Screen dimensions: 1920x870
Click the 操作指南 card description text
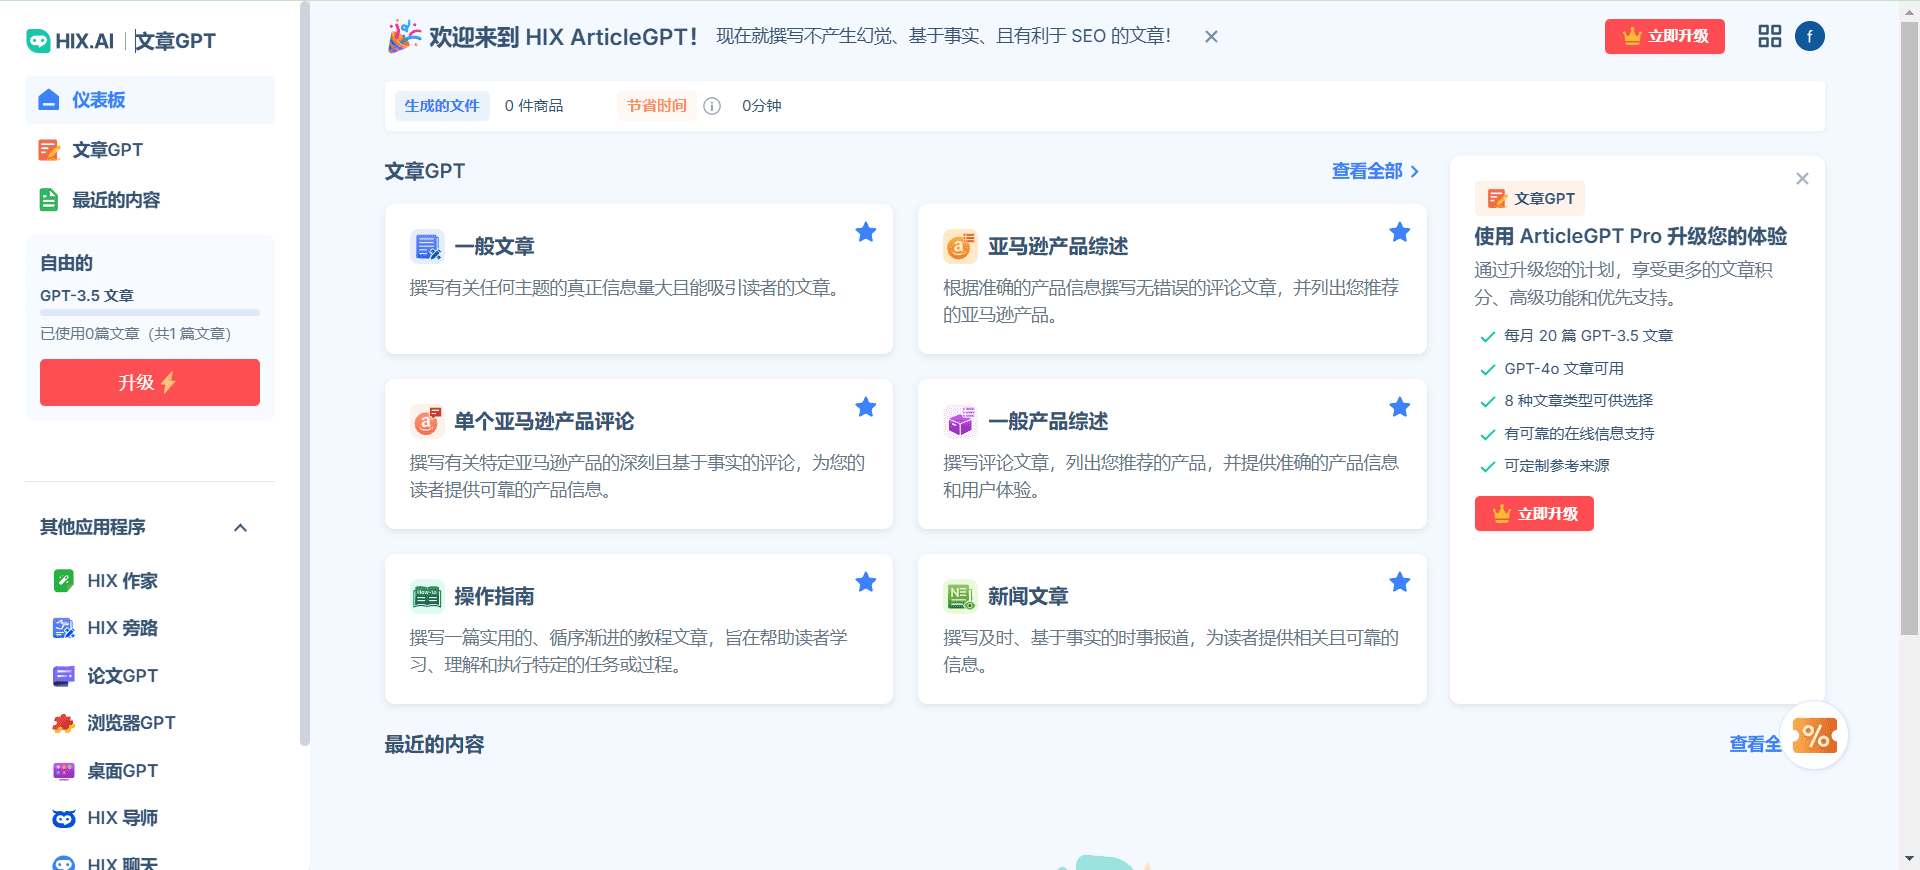click(x=628, y=651)
